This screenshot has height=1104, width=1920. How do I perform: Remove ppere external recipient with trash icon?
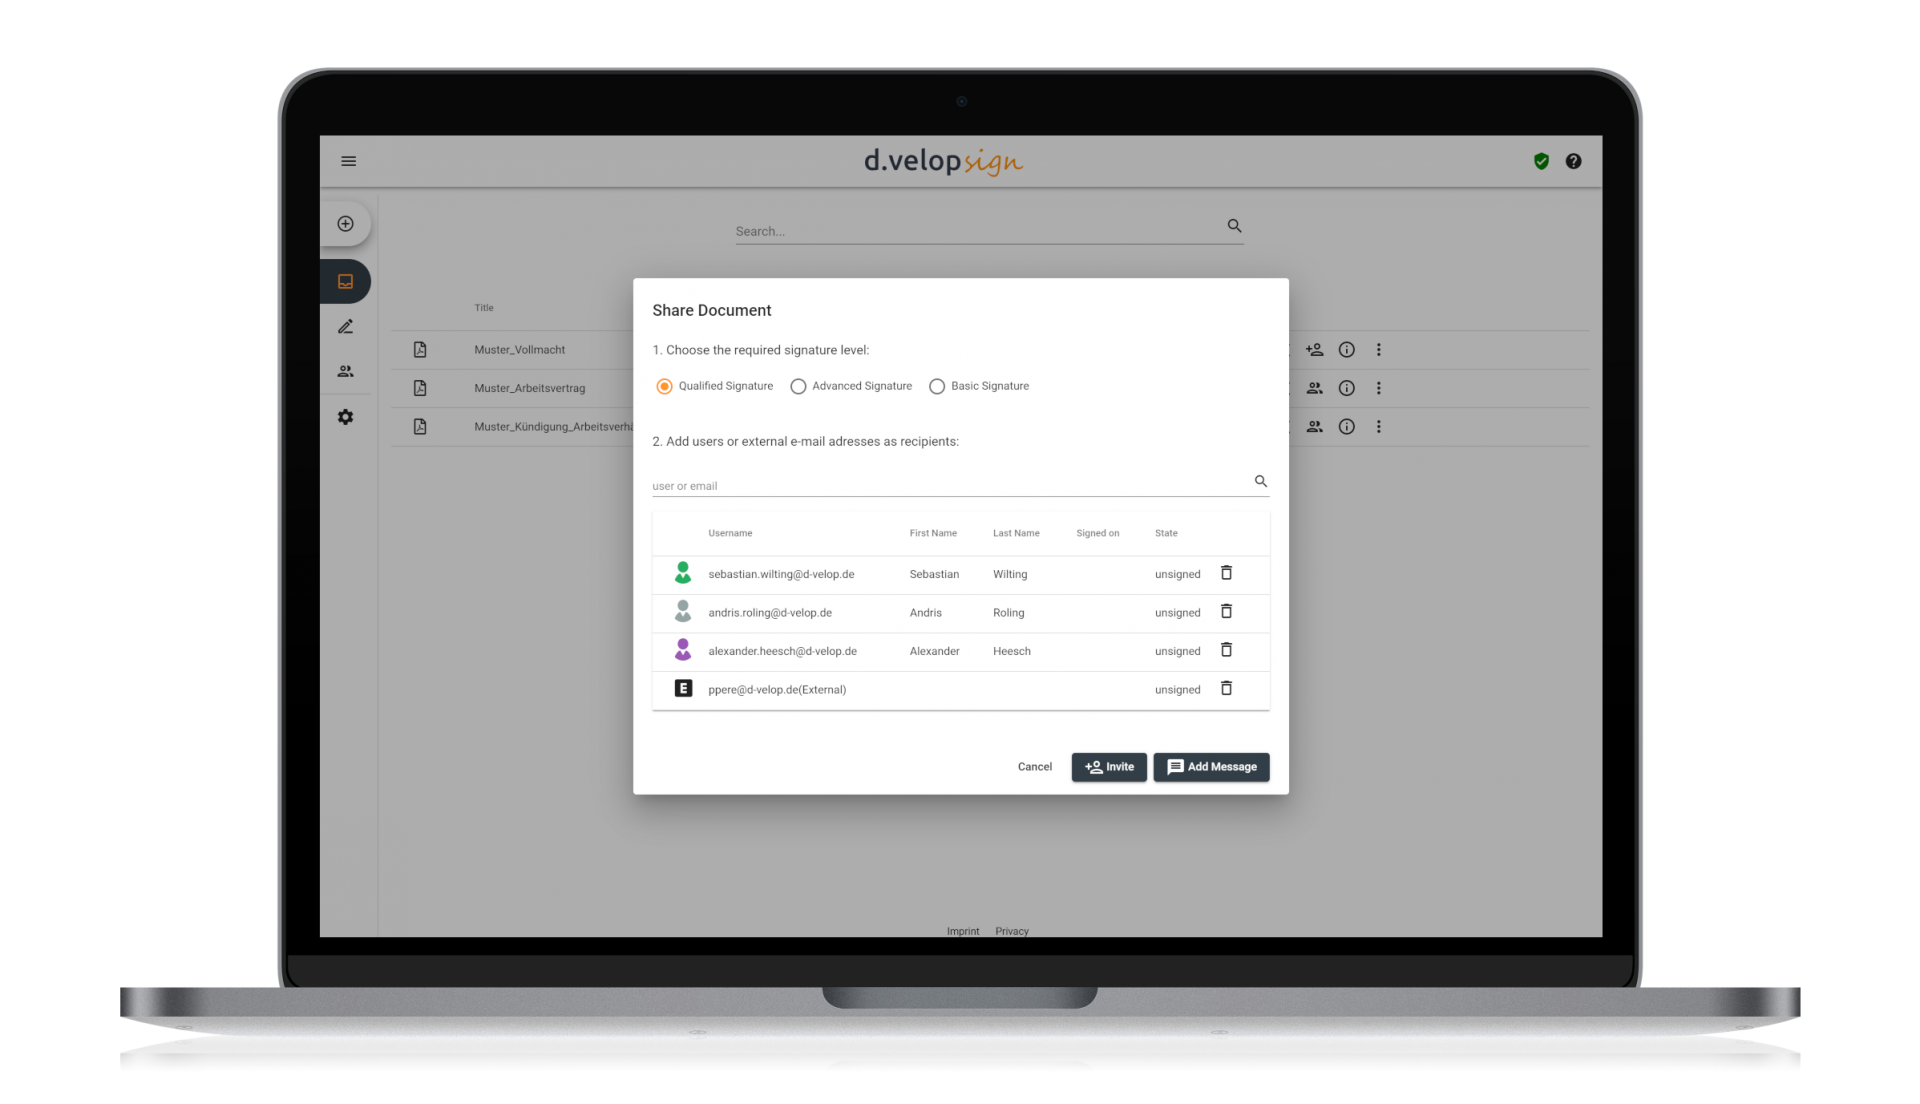point(1226,688)
